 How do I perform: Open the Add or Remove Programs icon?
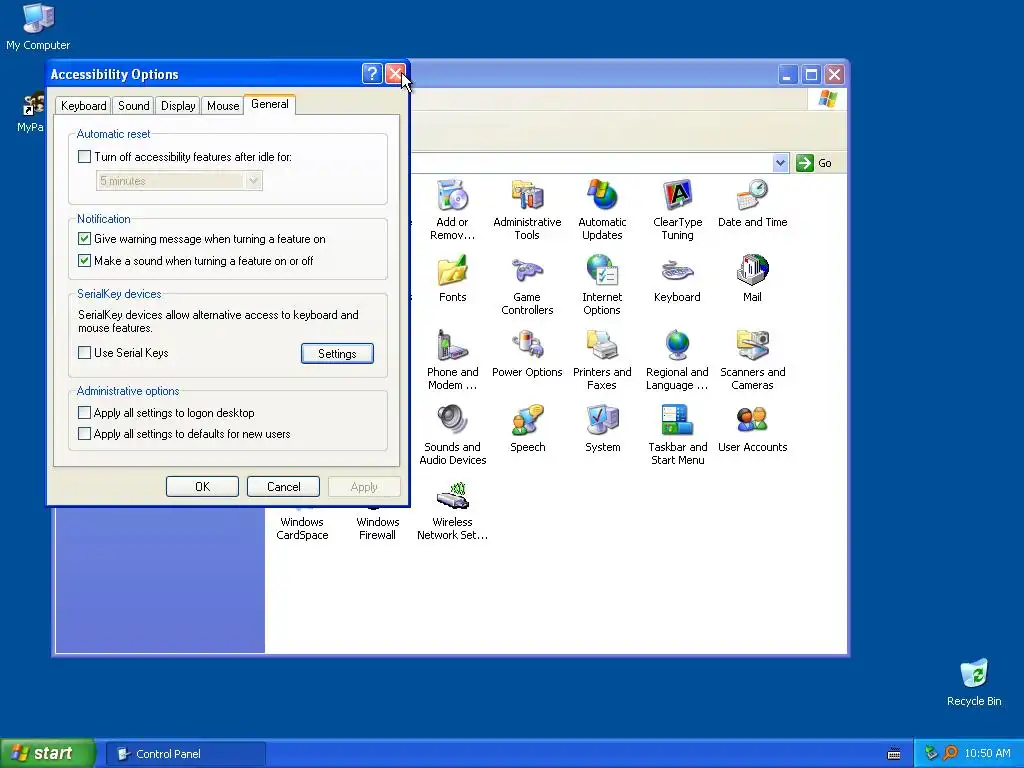pyautogui.click(x=452, y=209)
